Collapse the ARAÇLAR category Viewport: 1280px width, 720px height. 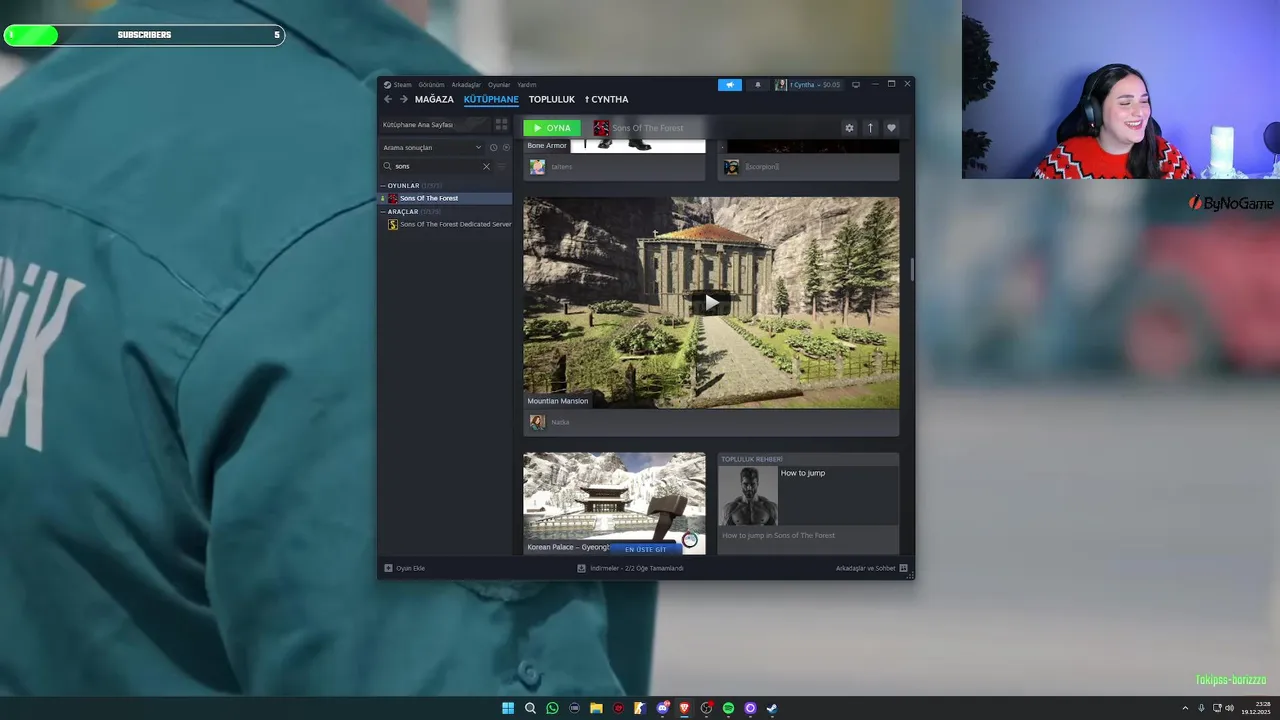(383, 212)
